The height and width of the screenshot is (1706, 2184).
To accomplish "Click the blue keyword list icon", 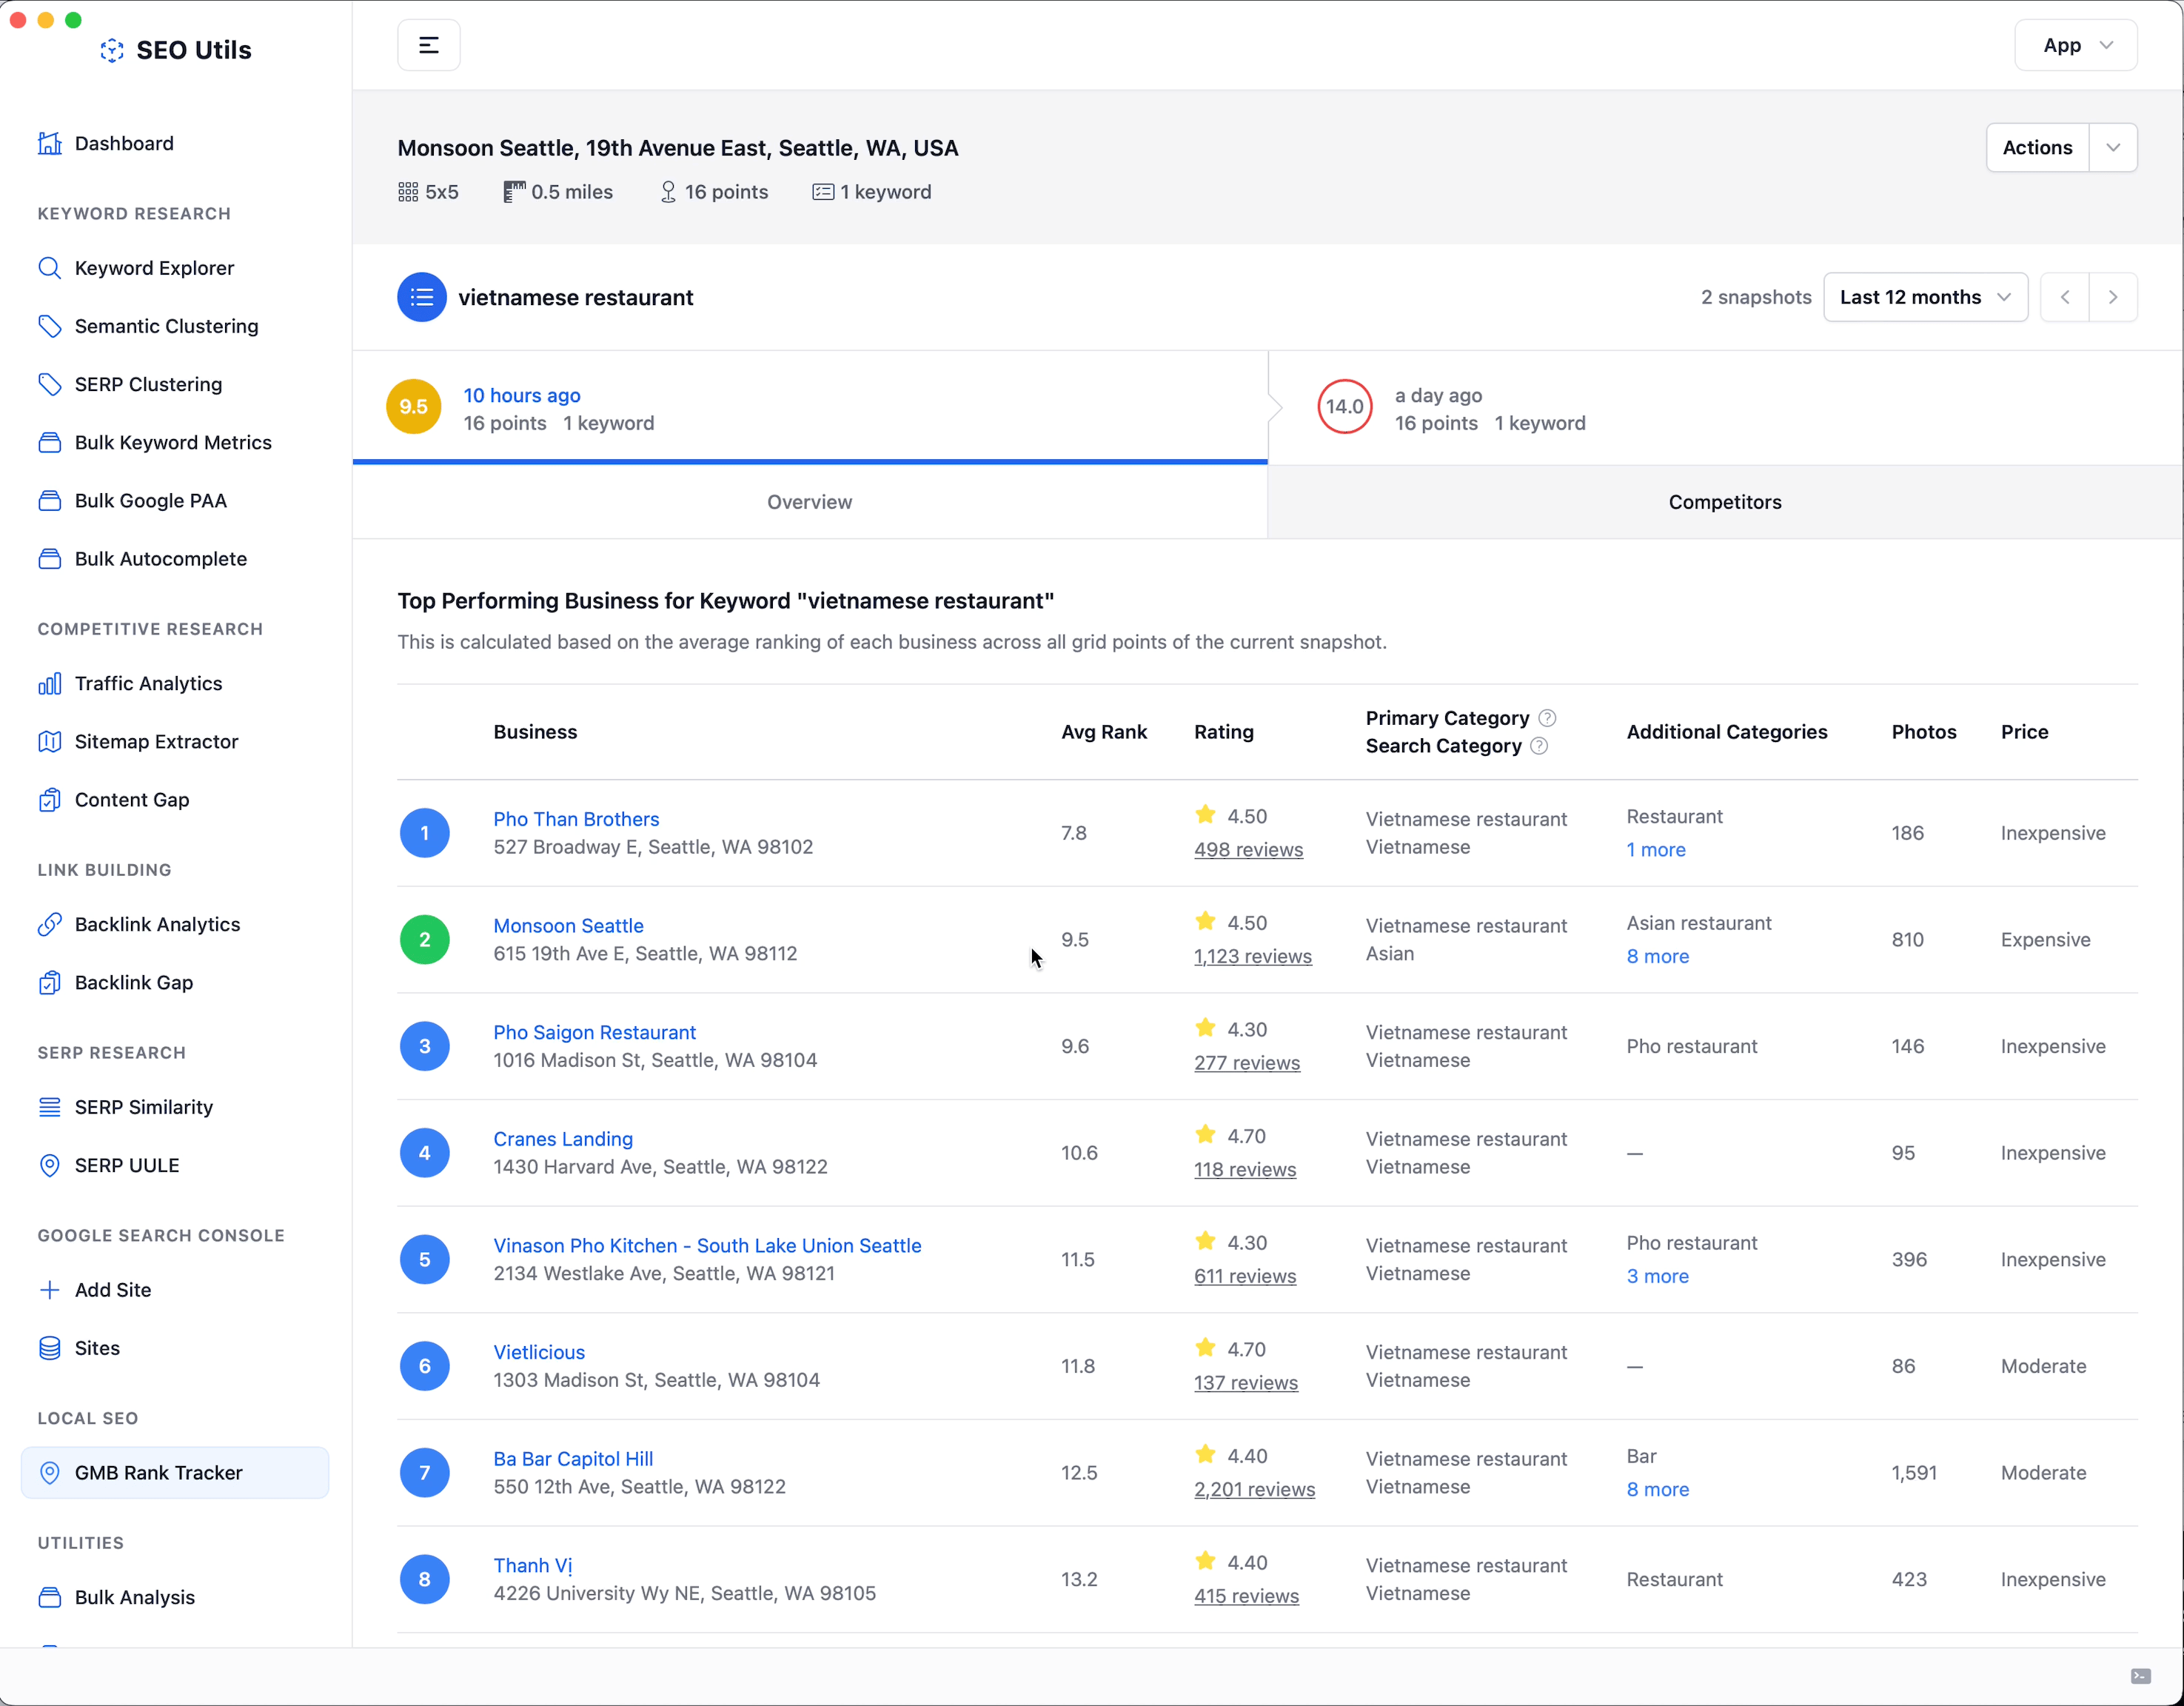I will coord(421,297).
